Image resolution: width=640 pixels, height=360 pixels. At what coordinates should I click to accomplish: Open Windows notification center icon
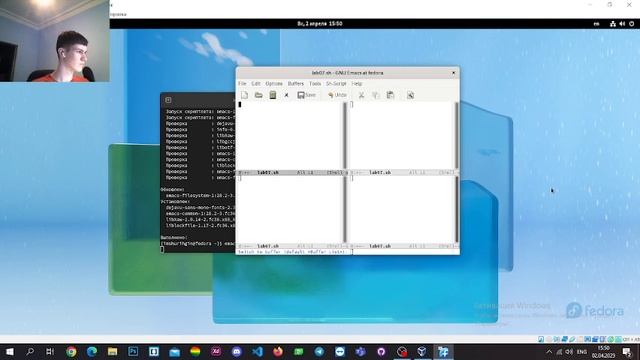click(x=627, y=351)
